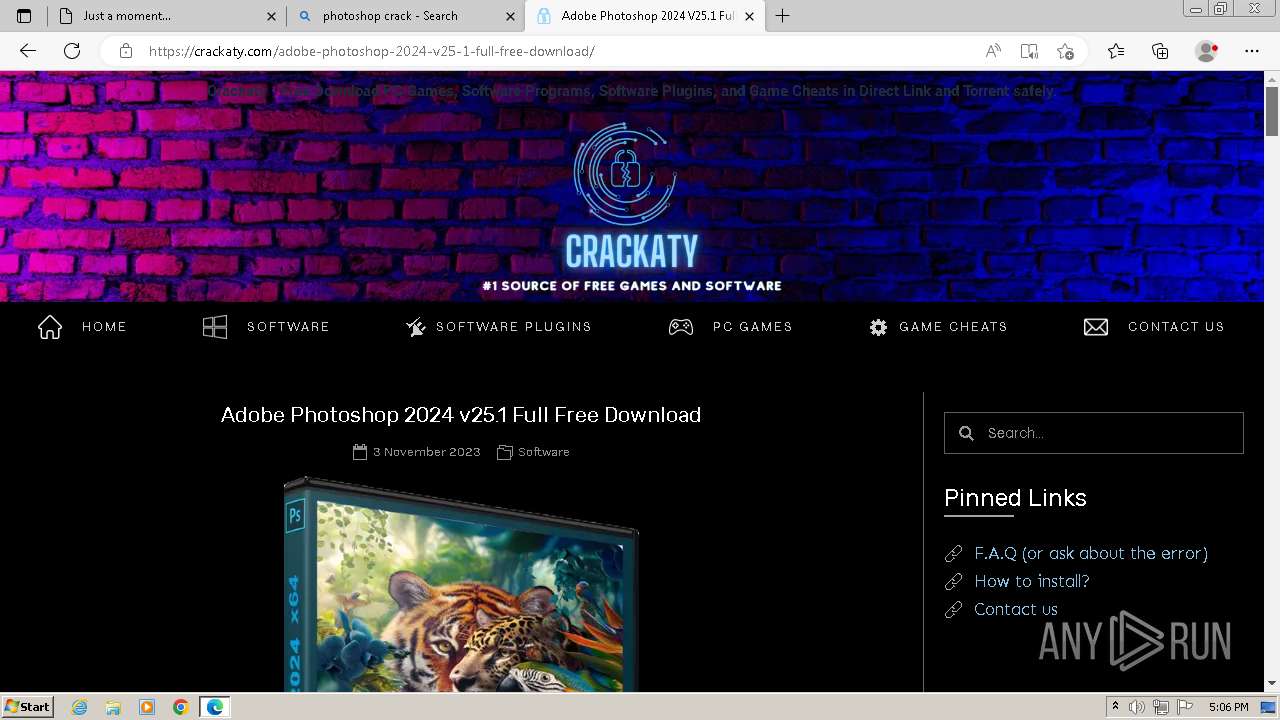Open 'Contact us' pinned link
The height and width of the screenshot is (720, 1280).
coord(1016,609)
